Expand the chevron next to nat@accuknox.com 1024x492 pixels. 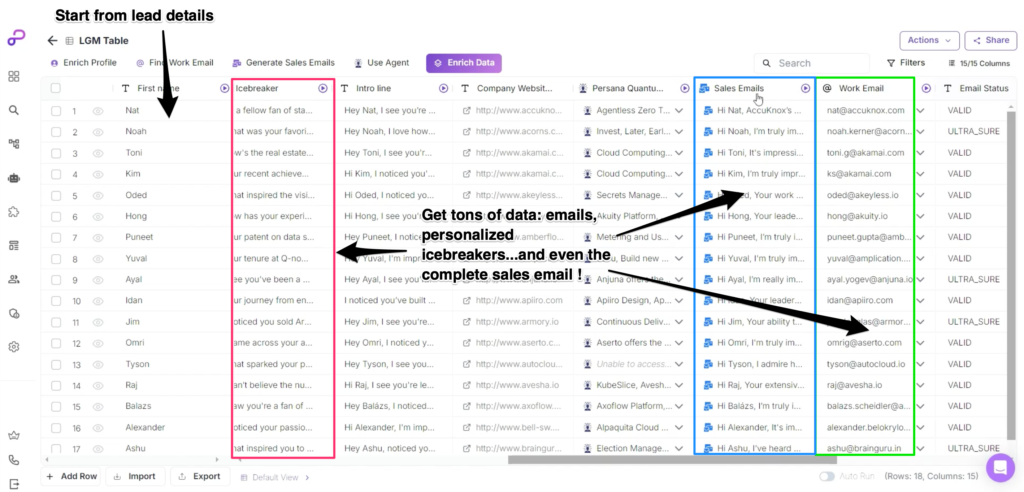click(921, 110)
